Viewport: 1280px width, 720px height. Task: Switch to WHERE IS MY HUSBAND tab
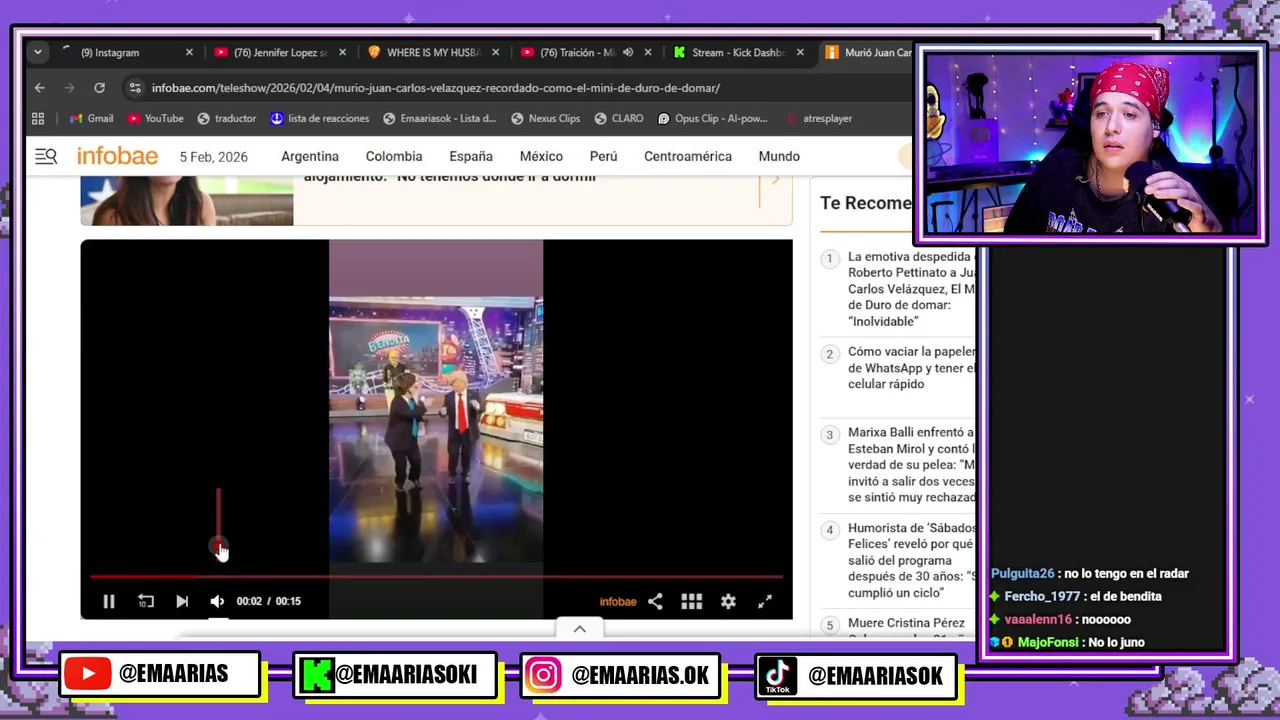pos(433,52)
